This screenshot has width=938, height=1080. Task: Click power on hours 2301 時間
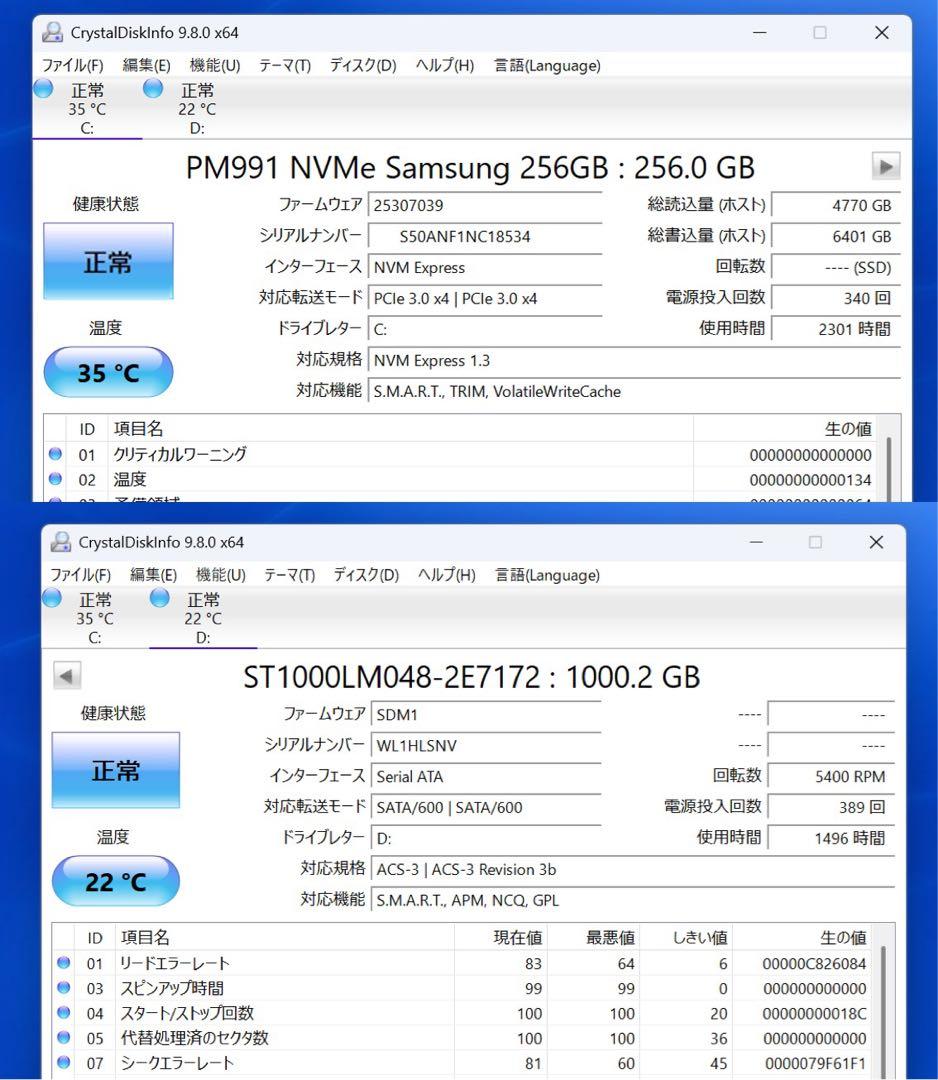(x=836, y=329)
